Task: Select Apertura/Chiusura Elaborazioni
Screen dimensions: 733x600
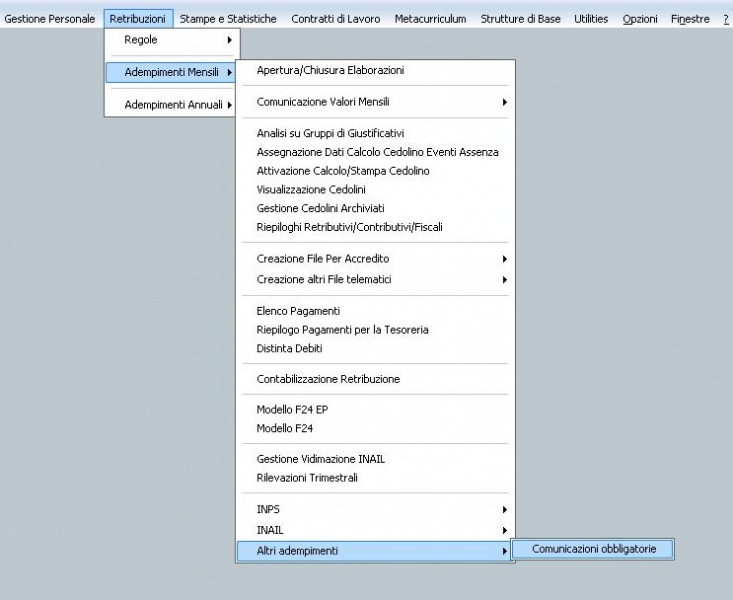Action: click(375, 71)
